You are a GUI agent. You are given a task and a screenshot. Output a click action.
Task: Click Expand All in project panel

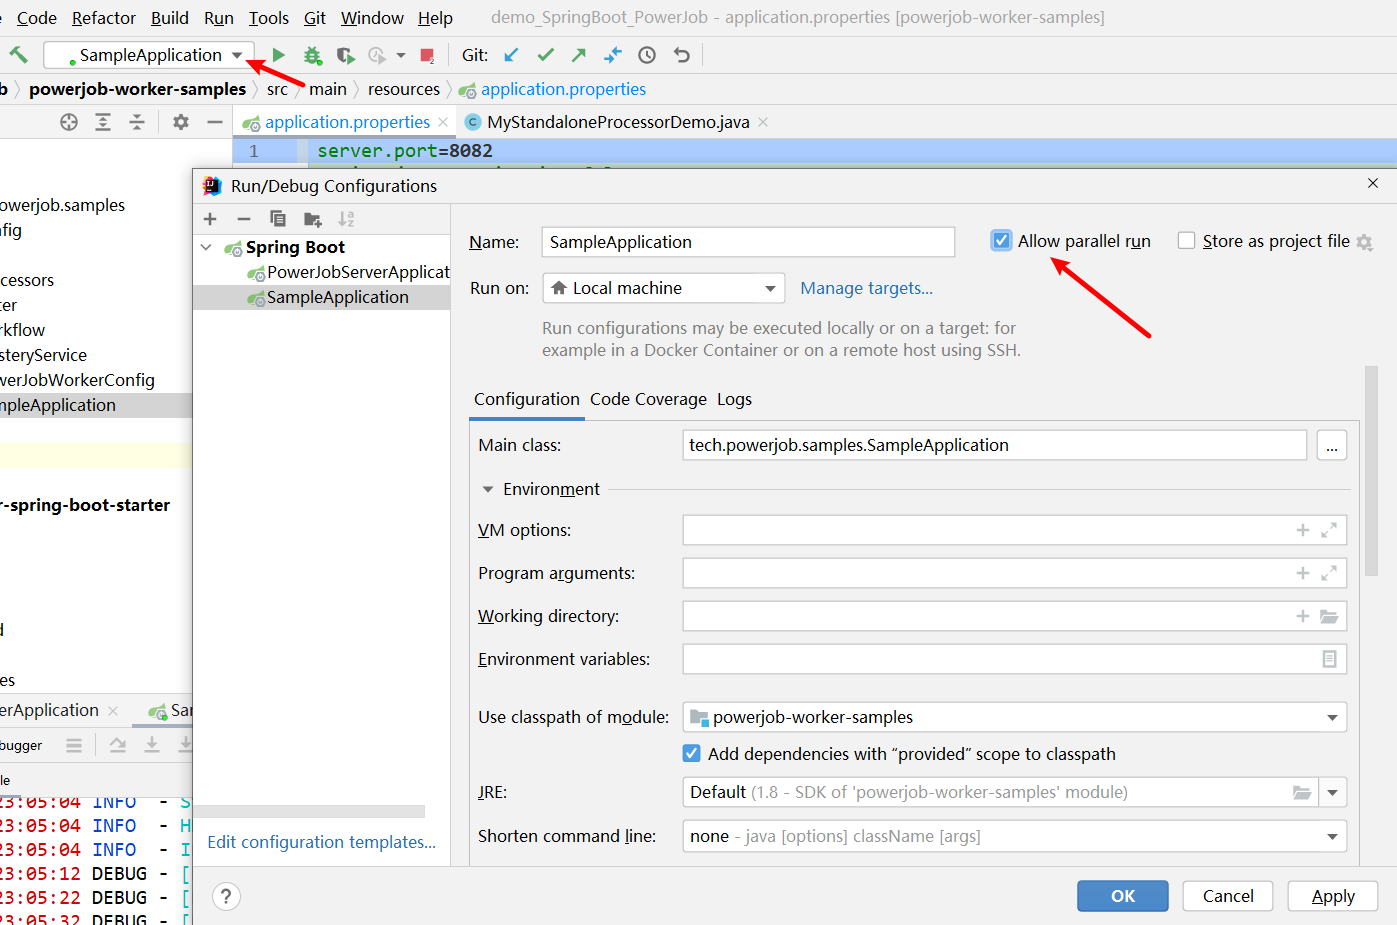click(103, 122)
